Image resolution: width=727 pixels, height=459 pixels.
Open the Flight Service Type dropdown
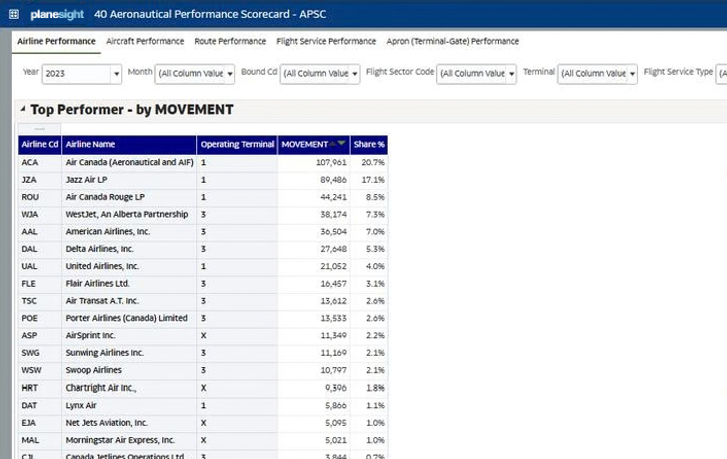[721, 74]
